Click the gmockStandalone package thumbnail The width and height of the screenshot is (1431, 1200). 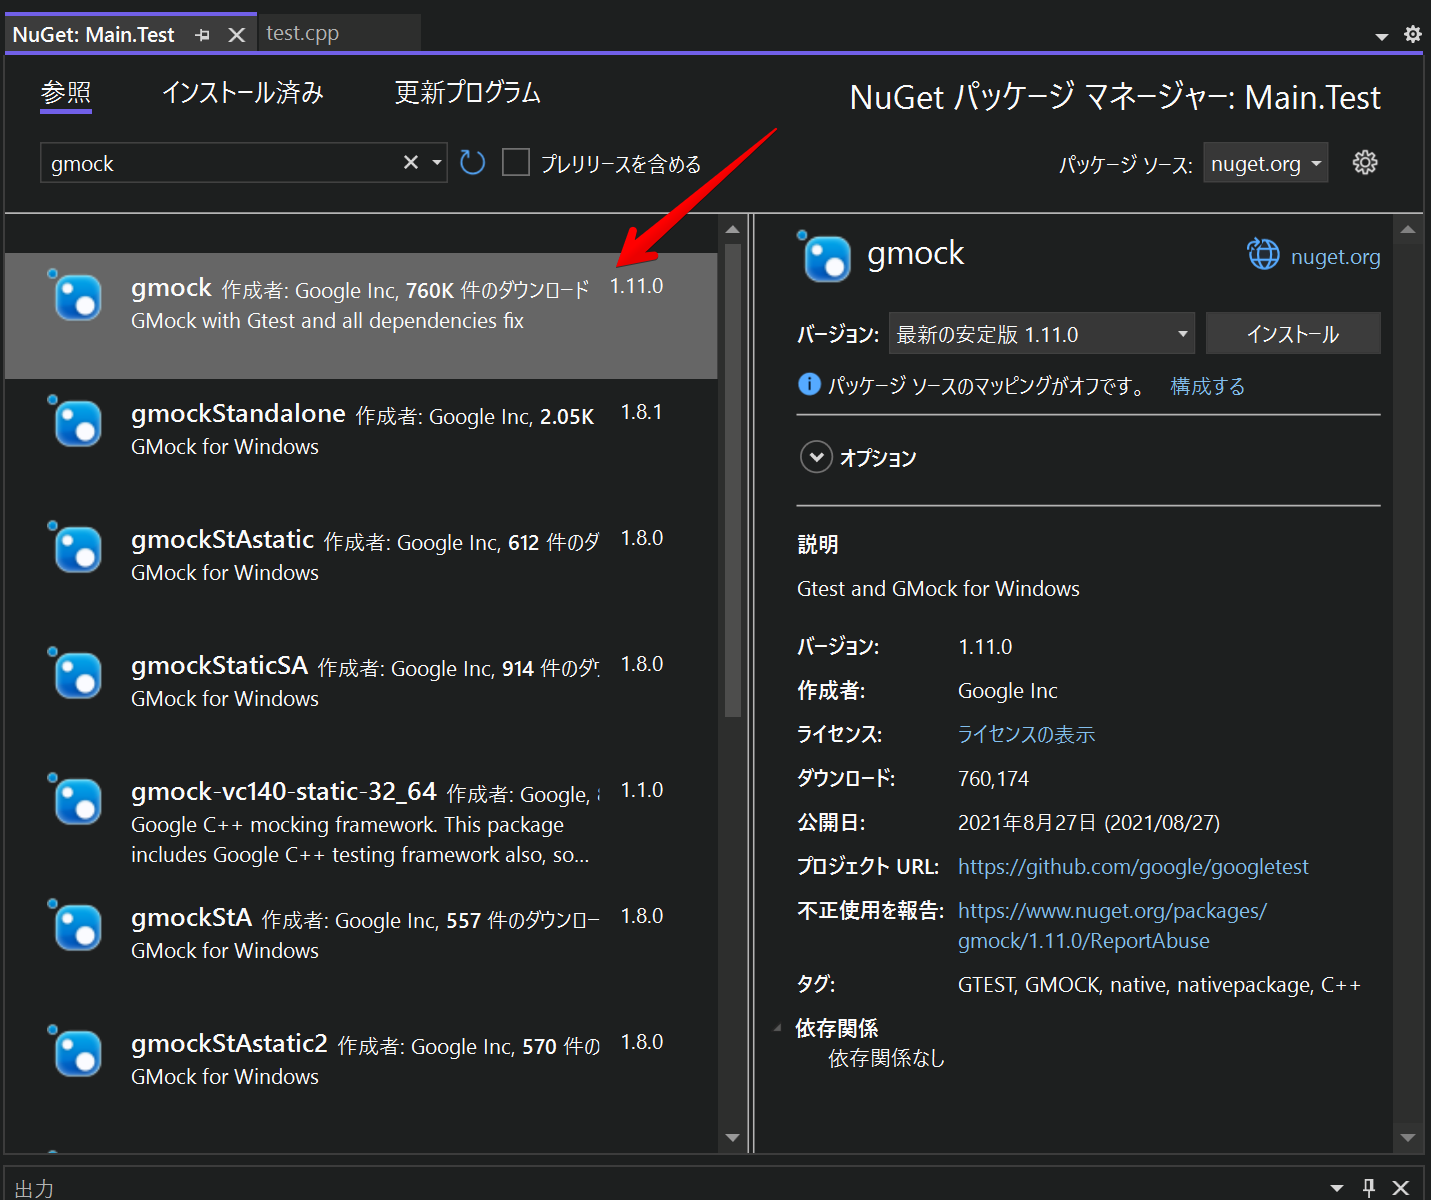point(77,423)
